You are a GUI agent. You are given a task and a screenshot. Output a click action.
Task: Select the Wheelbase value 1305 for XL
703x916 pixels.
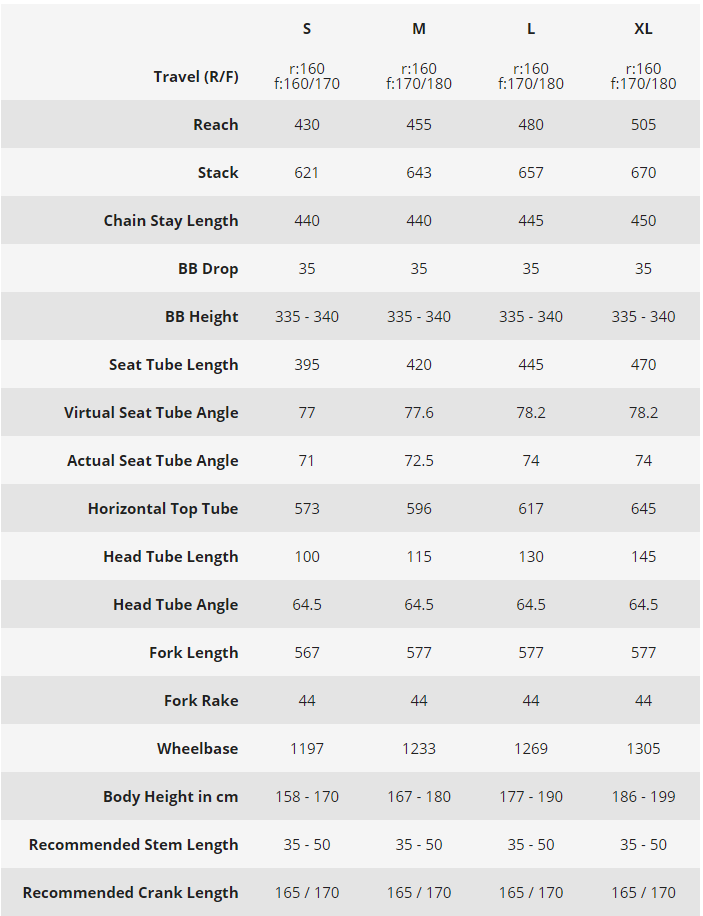[643, 748]
